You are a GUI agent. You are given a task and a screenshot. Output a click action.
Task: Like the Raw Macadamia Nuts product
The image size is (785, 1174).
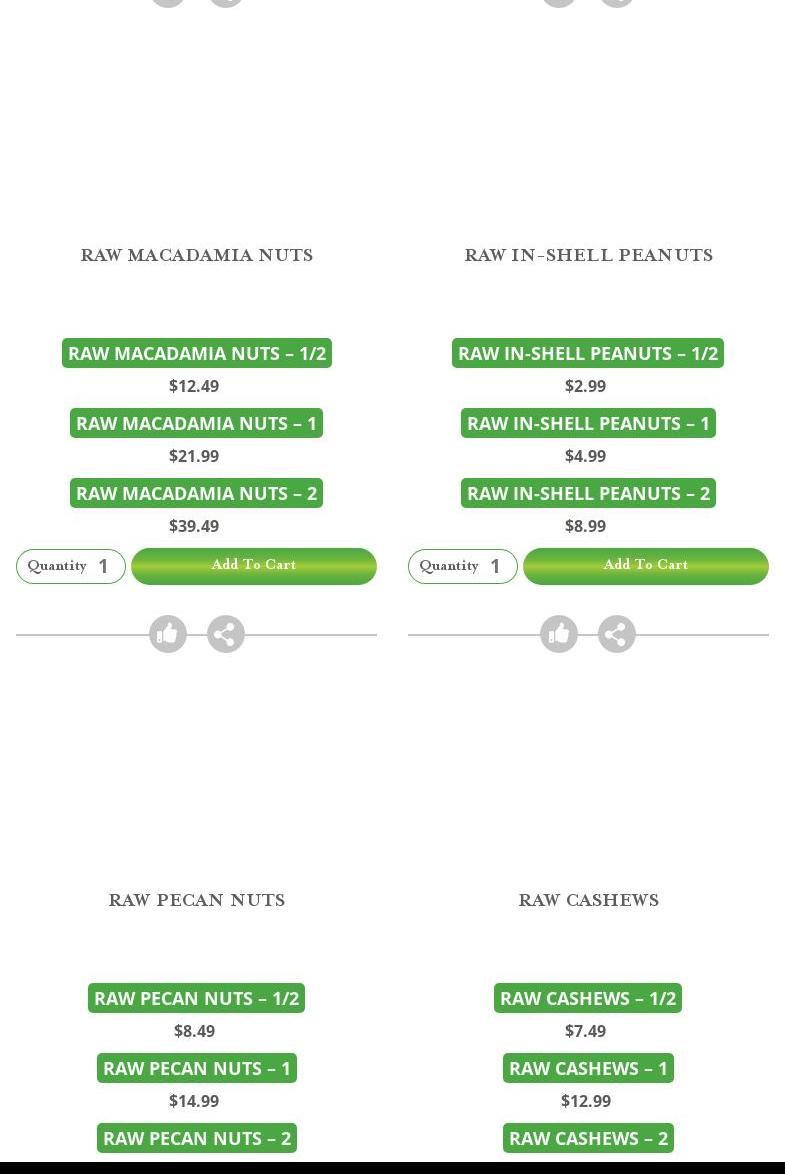point(168,634)
